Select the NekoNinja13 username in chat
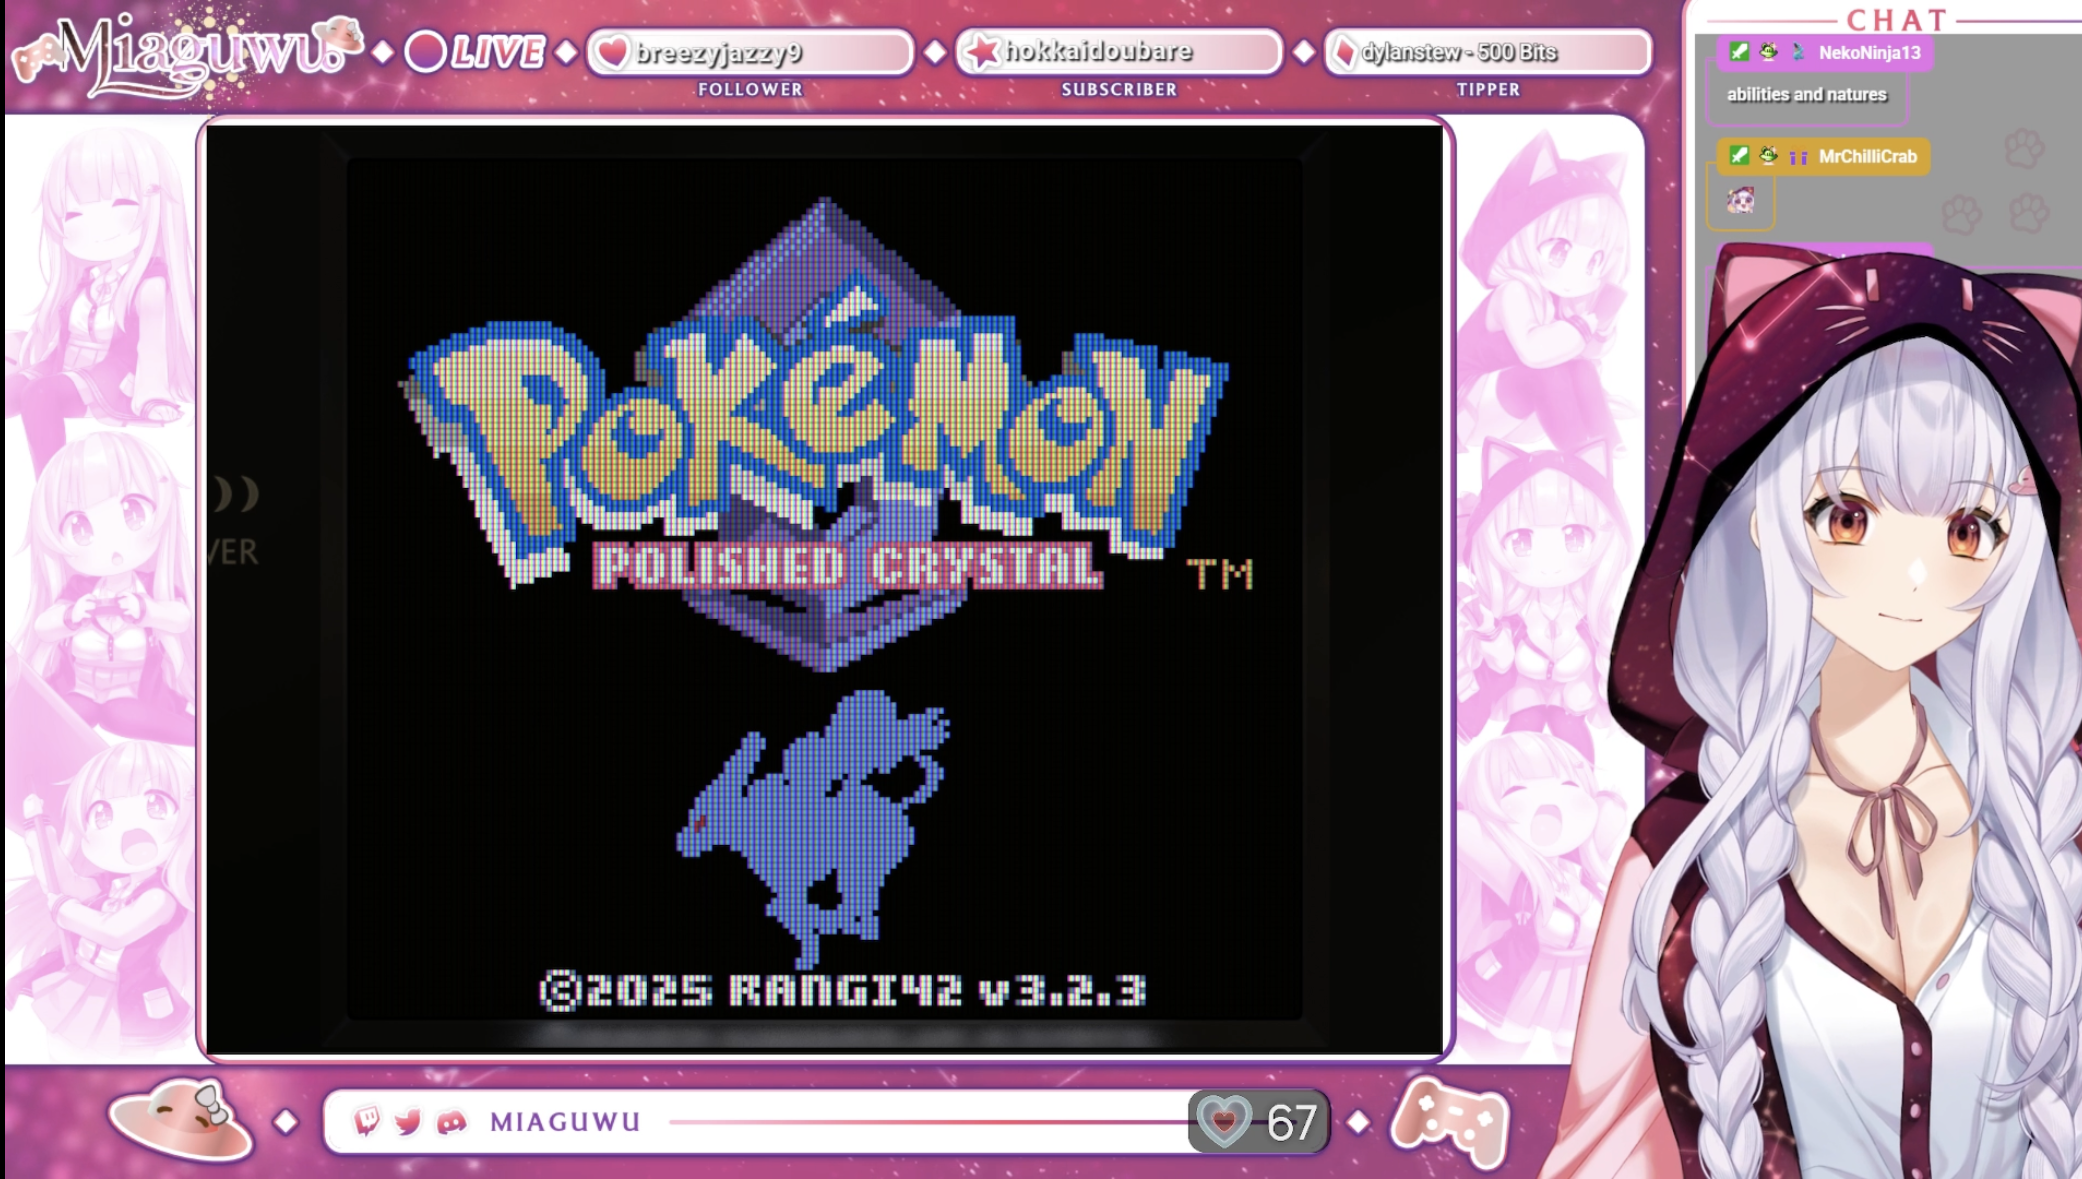Screen dimensions: 2082x1179 (1869, 53)
